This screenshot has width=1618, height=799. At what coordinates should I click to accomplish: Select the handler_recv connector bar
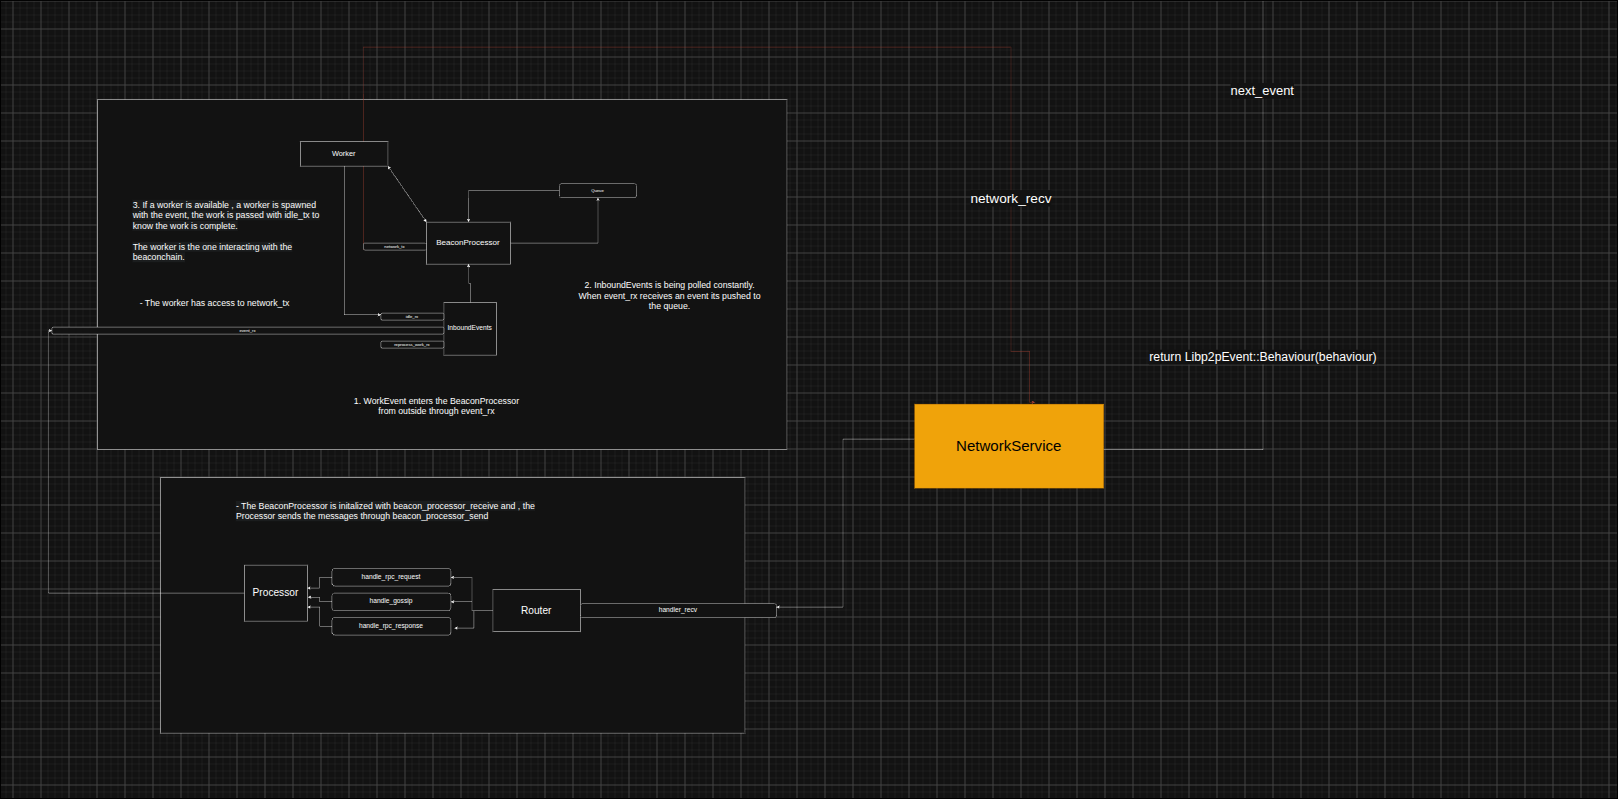(x=678, y=610)
